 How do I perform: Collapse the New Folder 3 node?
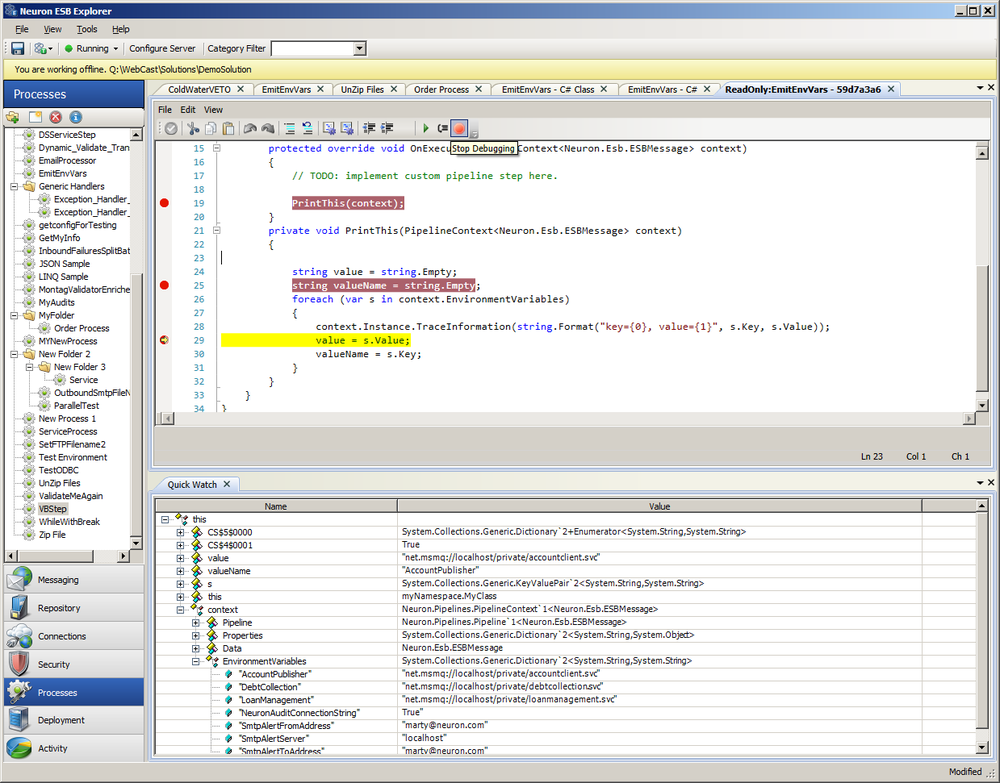tap(29, 367)
